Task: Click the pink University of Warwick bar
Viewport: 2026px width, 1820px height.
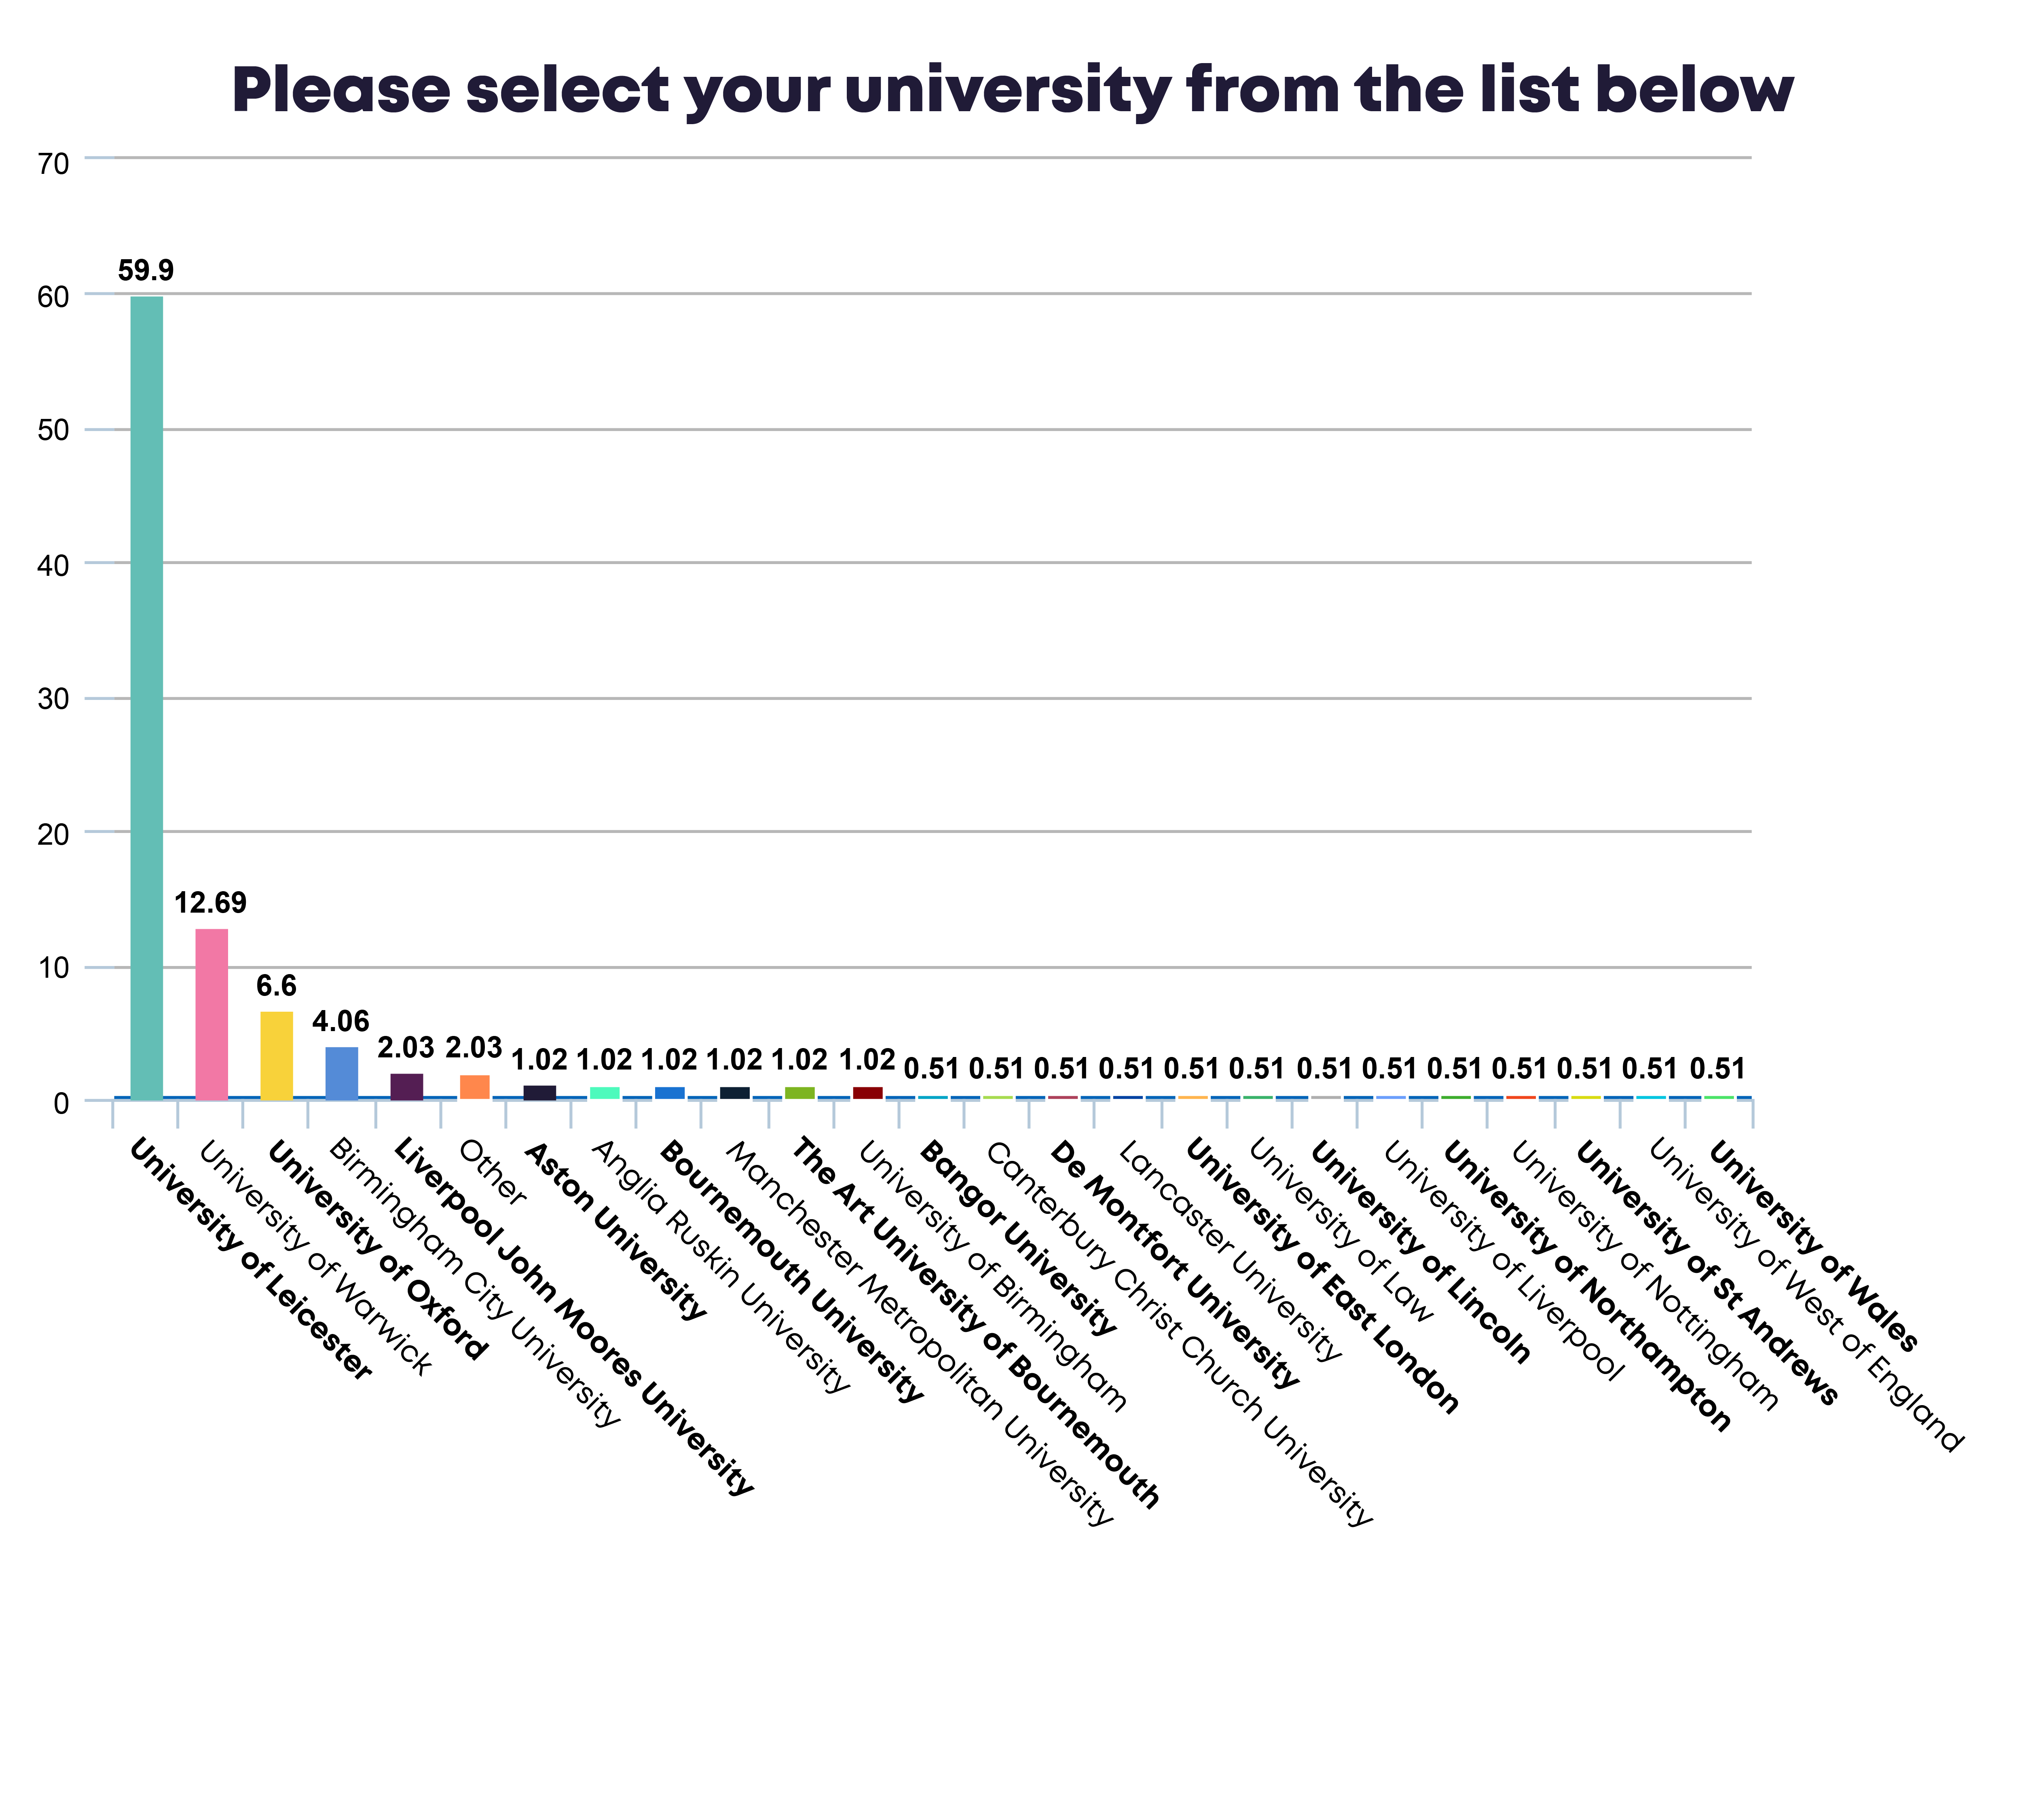Action: 211,1014
